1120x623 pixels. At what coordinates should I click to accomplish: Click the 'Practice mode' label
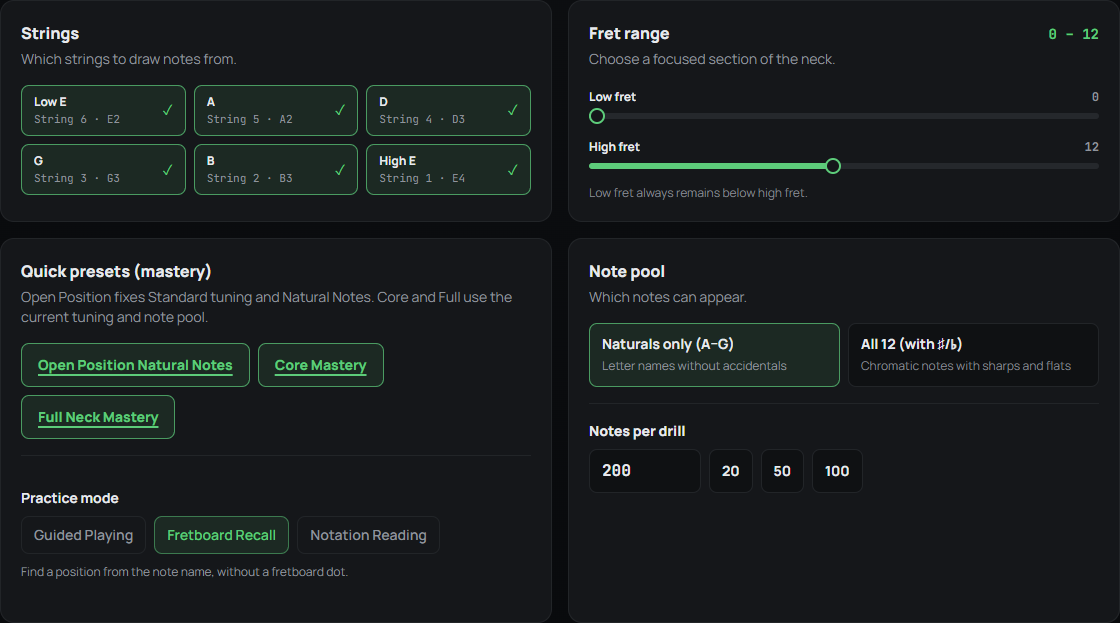[69, 498]
